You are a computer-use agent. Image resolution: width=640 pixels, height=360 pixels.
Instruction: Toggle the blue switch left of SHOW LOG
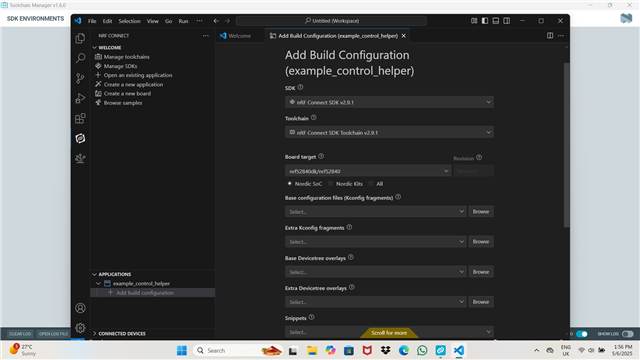(582, 334)
